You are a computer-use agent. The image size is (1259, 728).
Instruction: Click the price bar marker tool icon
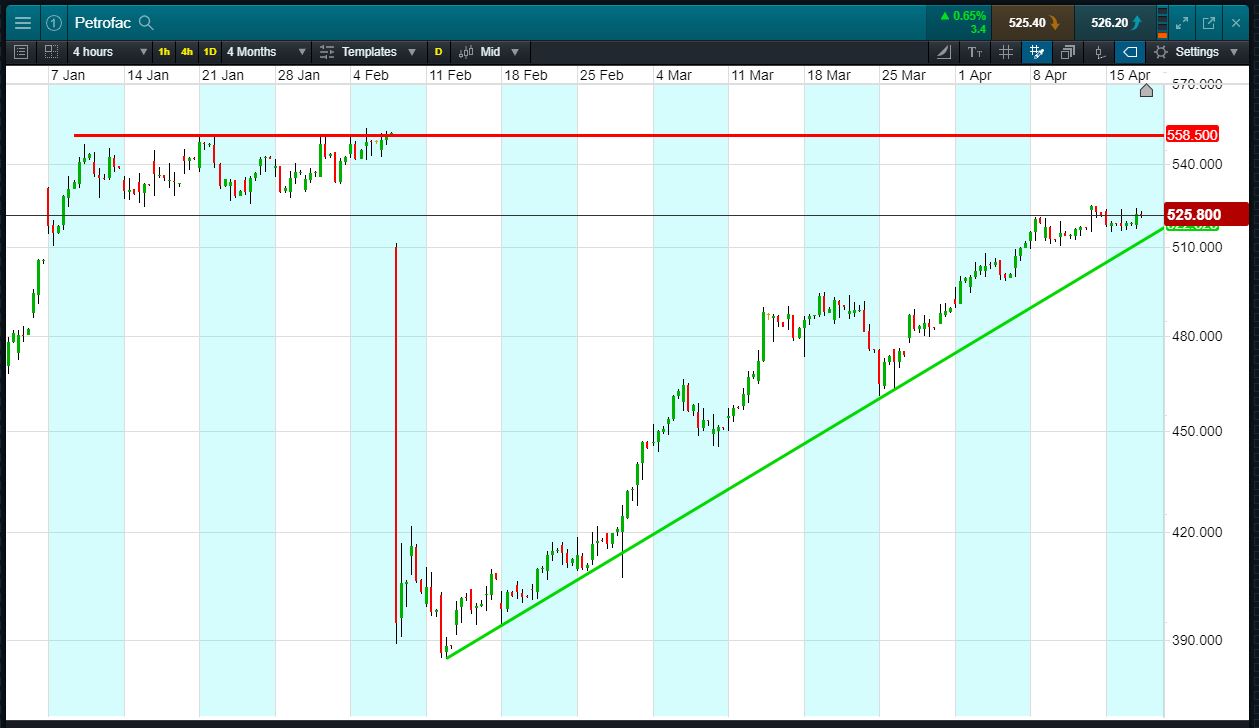(x=1099, y=52)
